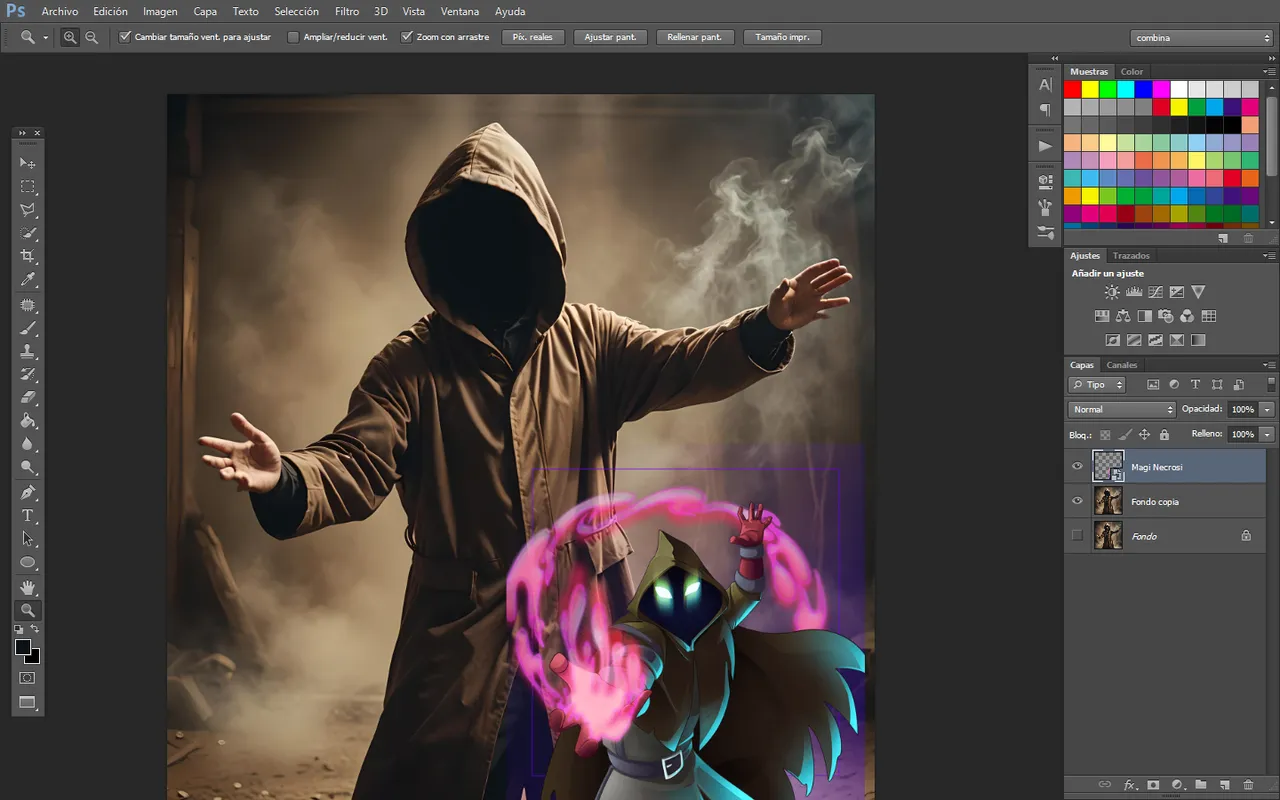Viewport: 1280px width, 800px height.
Task: Select the Ellipse shape tool
Action: point(28,563)
